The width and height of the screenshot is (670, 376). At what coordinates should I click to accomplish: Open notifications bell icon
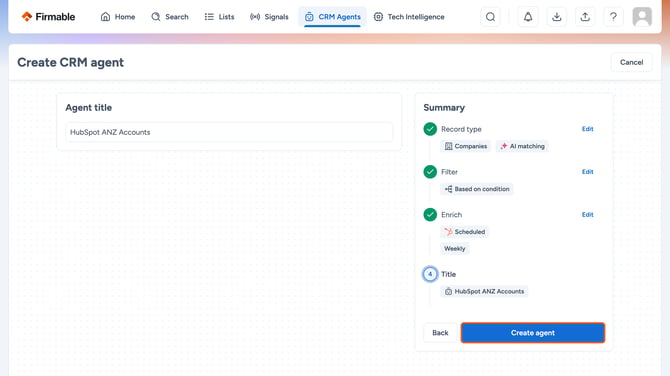point(528,17)
